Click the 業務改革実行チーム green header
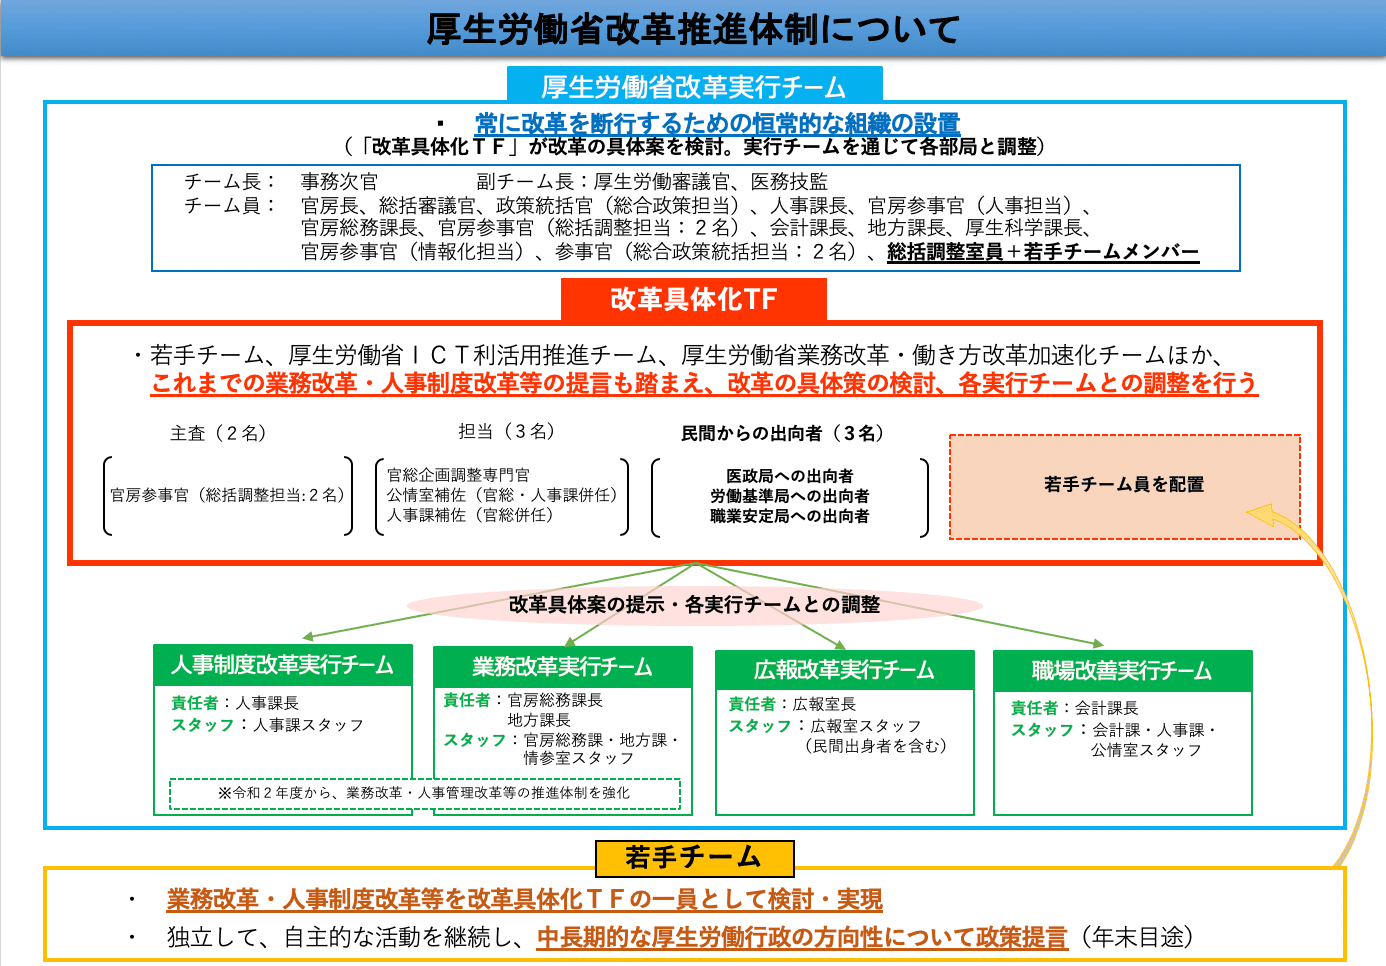1386x966 pixels. tap(562, 667)
